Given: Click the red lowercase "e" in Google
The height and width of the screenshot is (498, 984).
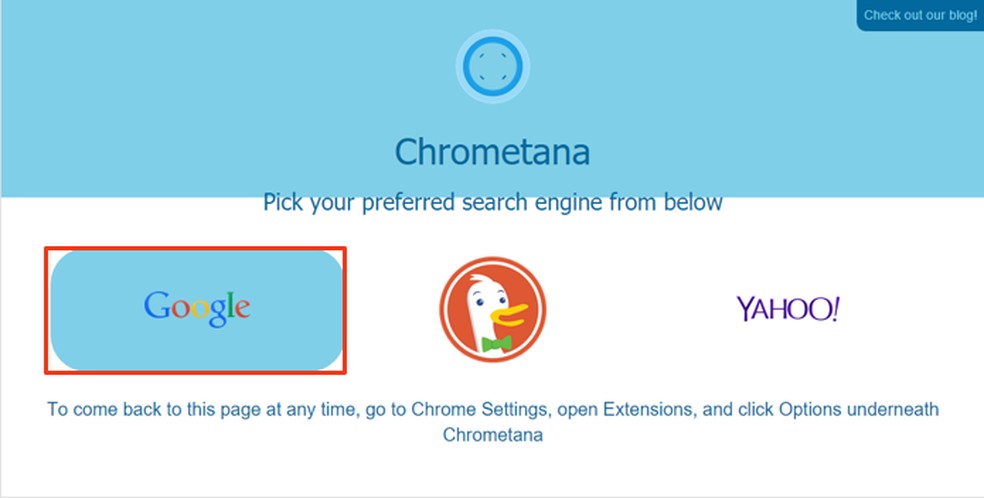Looking at the screenshot, I should pyautogui.click(x=241, y=309).
